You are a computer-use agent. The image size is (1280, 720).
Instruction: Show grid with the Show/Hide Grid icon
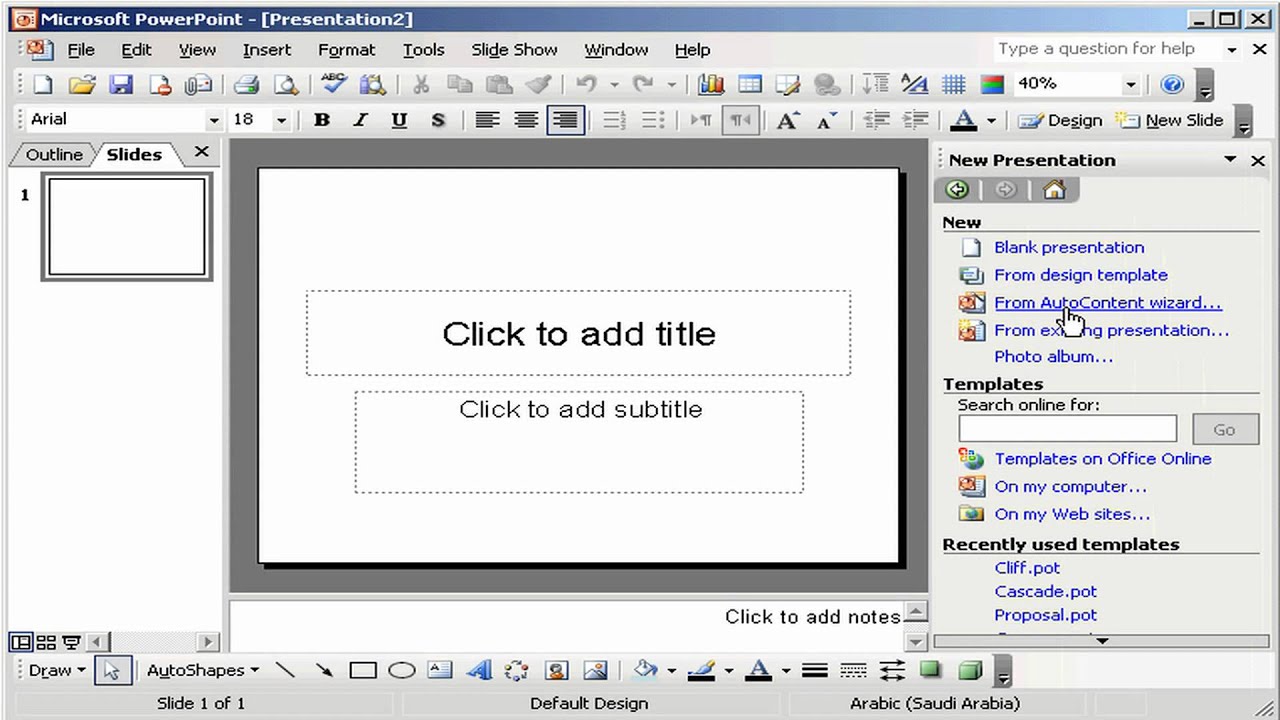(x=954, y=85)
